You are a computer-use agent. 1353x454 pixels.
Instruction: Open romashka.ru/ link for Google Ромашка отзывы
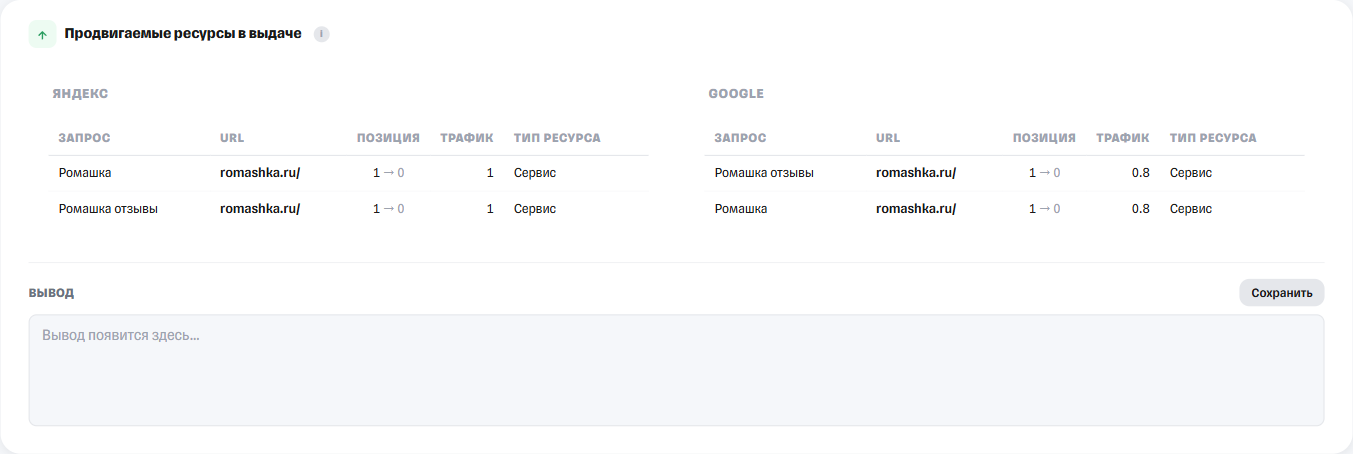click(x=916, y=173)
